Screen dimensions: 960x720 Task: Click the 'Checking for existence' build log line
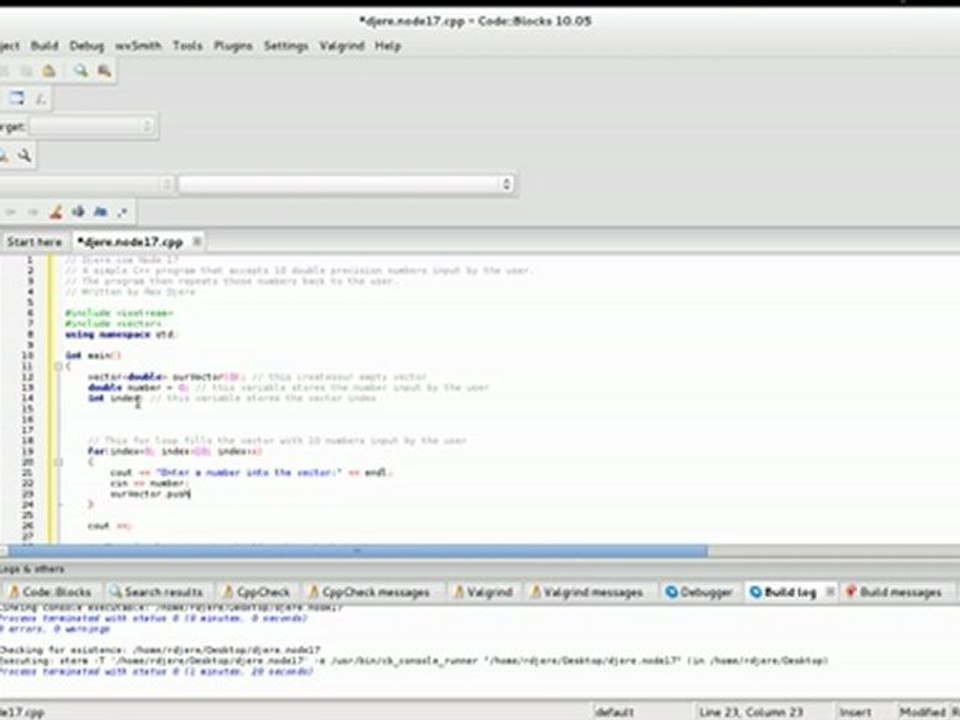(160, 650)
